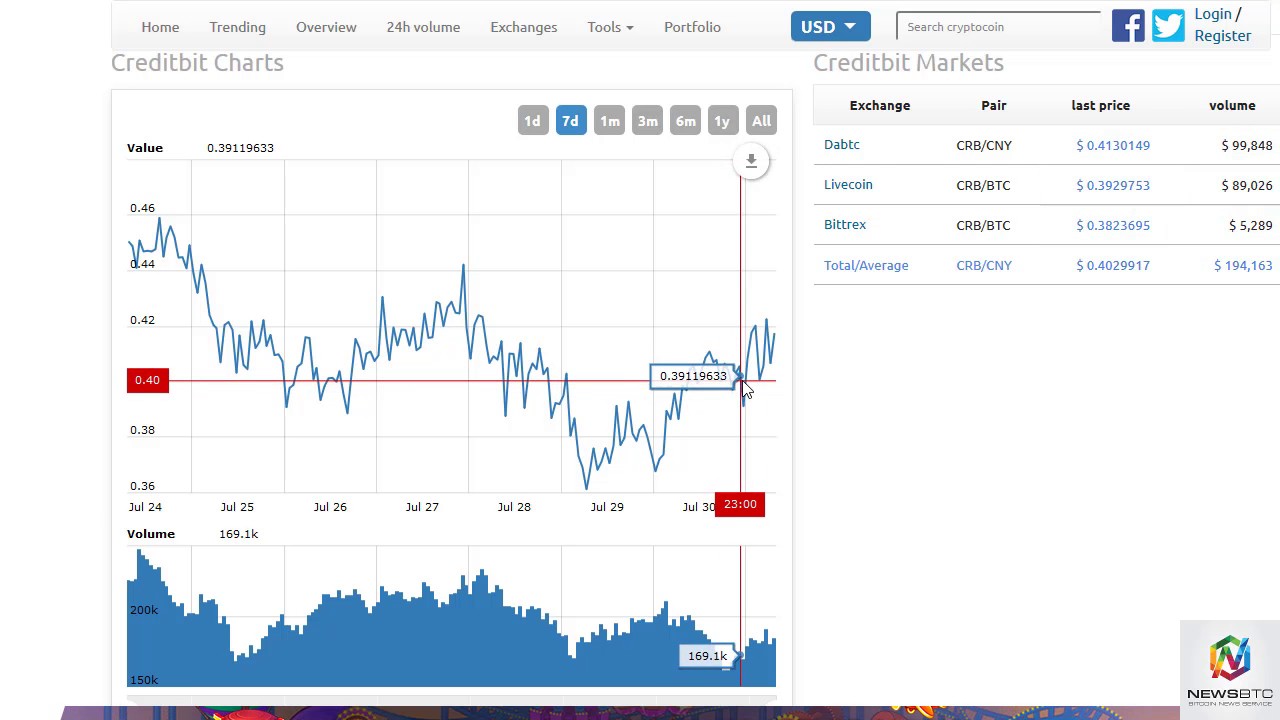The height and width of the screenshot is (720, 1280).
Task: Open the Livecoin exchange link
Action: click(x=848, y=185)
